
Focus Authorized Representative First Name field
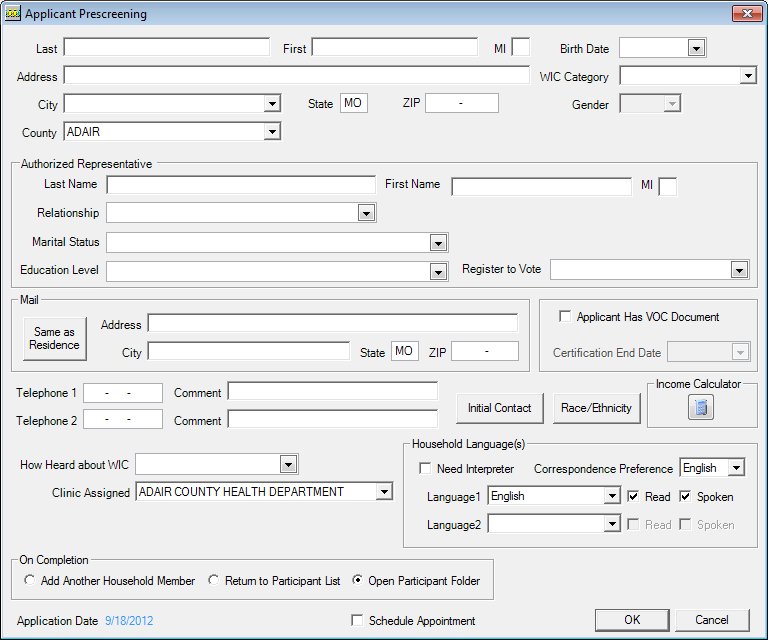542,187
